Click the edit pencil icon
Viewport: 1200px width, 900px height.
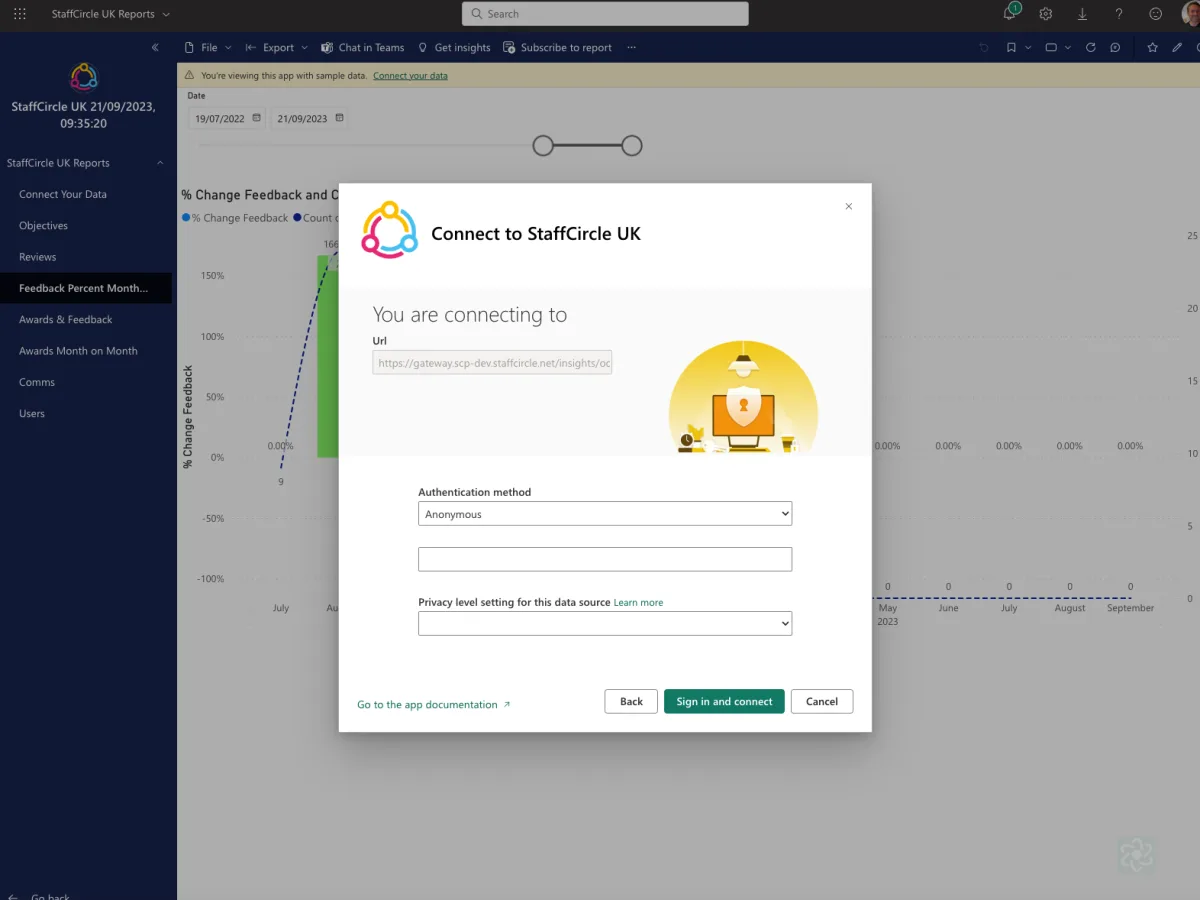click(1177, 47)
